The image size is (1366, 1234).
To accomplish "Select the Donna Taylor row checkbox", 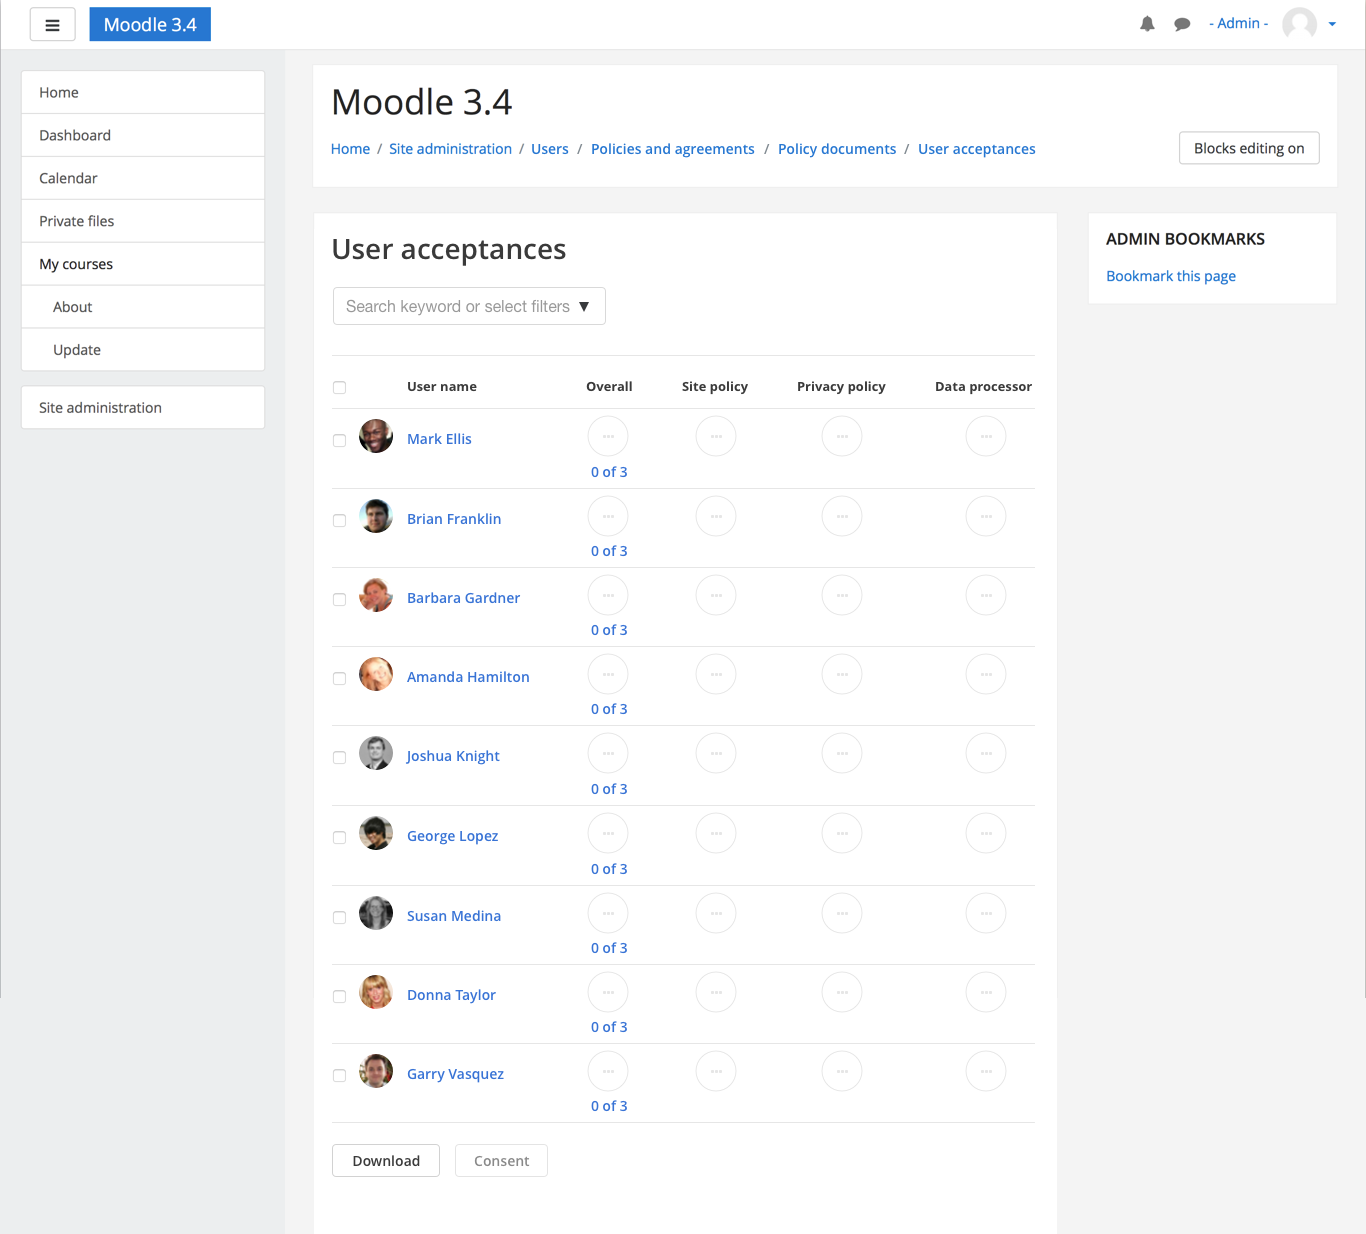I will (339, 996).
